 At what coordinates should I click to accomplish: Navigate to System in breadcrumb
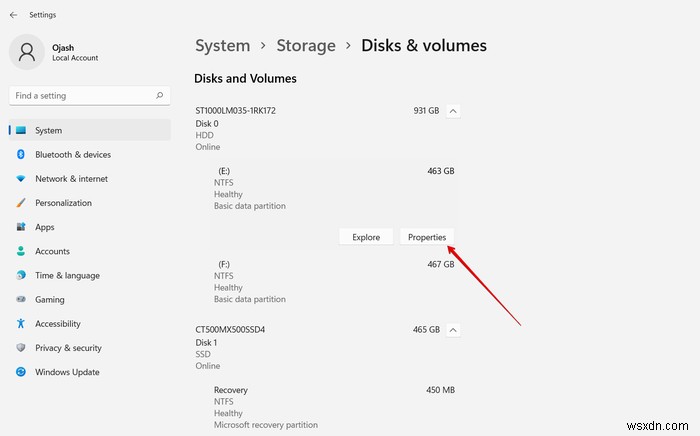click(x=222, y=45)
